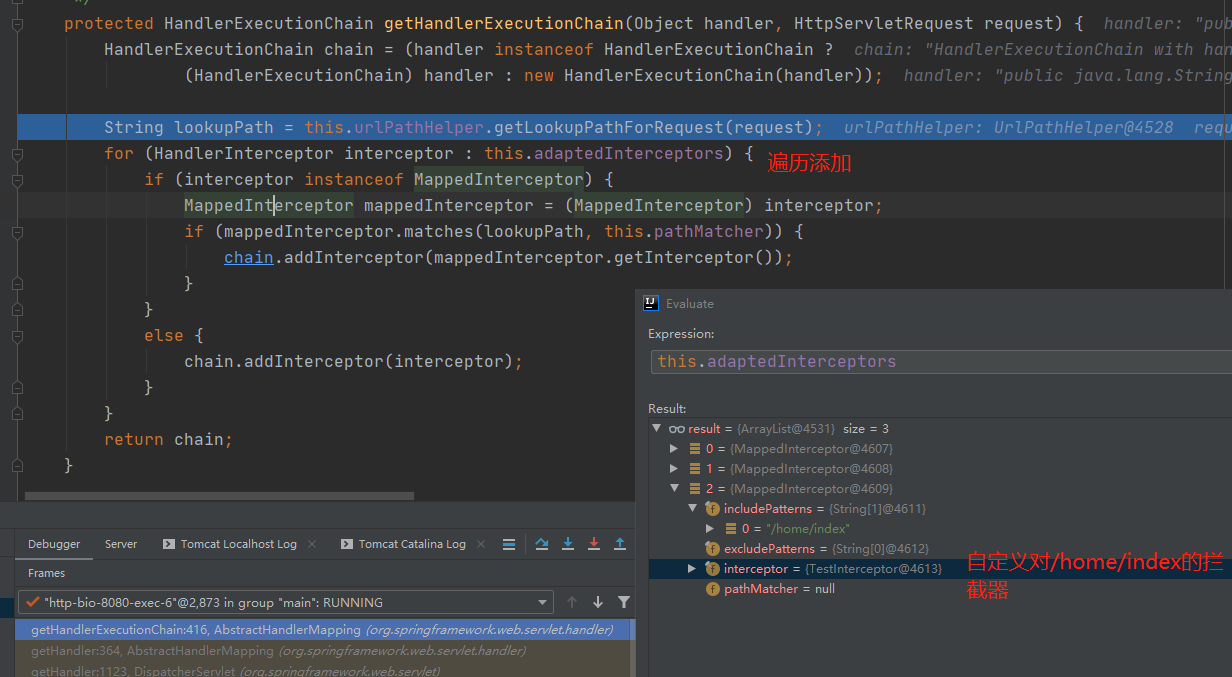Toggle the fold marker beside getHandlerExecutionChain signature
This screenshot has width=1232, height=677.
pyautogui.click(x=18, y=23)
